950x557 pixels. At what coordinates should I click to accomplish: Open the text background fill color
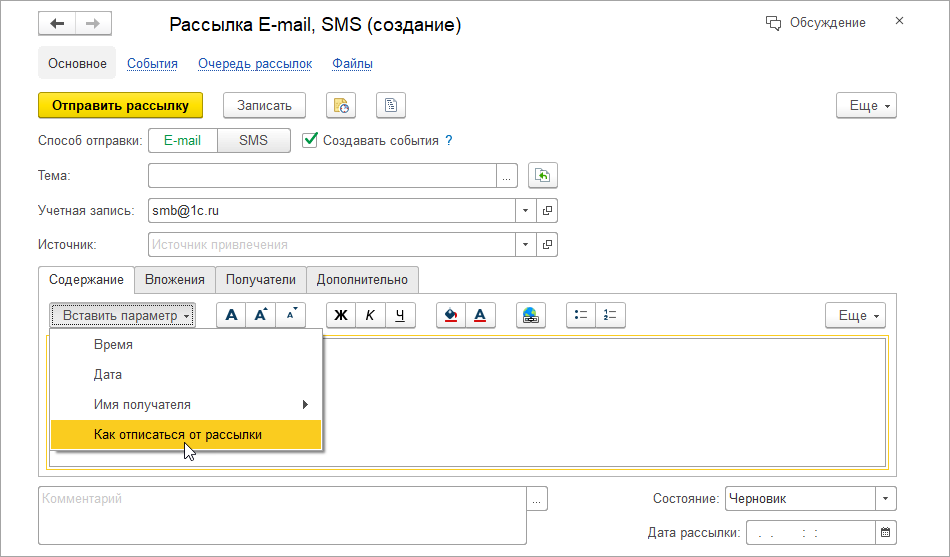click(451, 315)
